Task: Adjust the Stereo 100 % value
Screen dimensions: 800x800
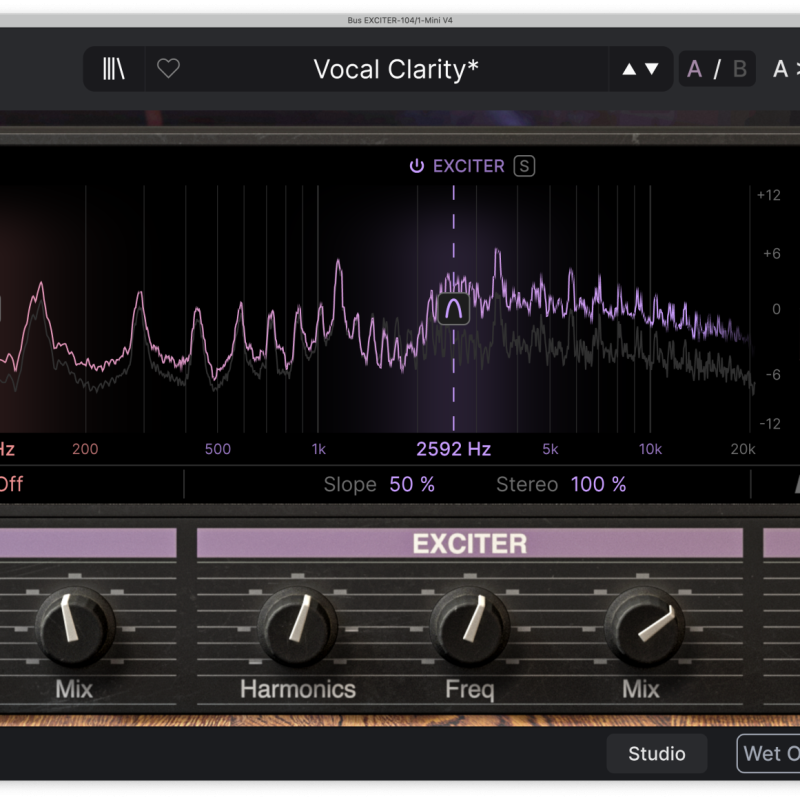Action: (598, 484)
